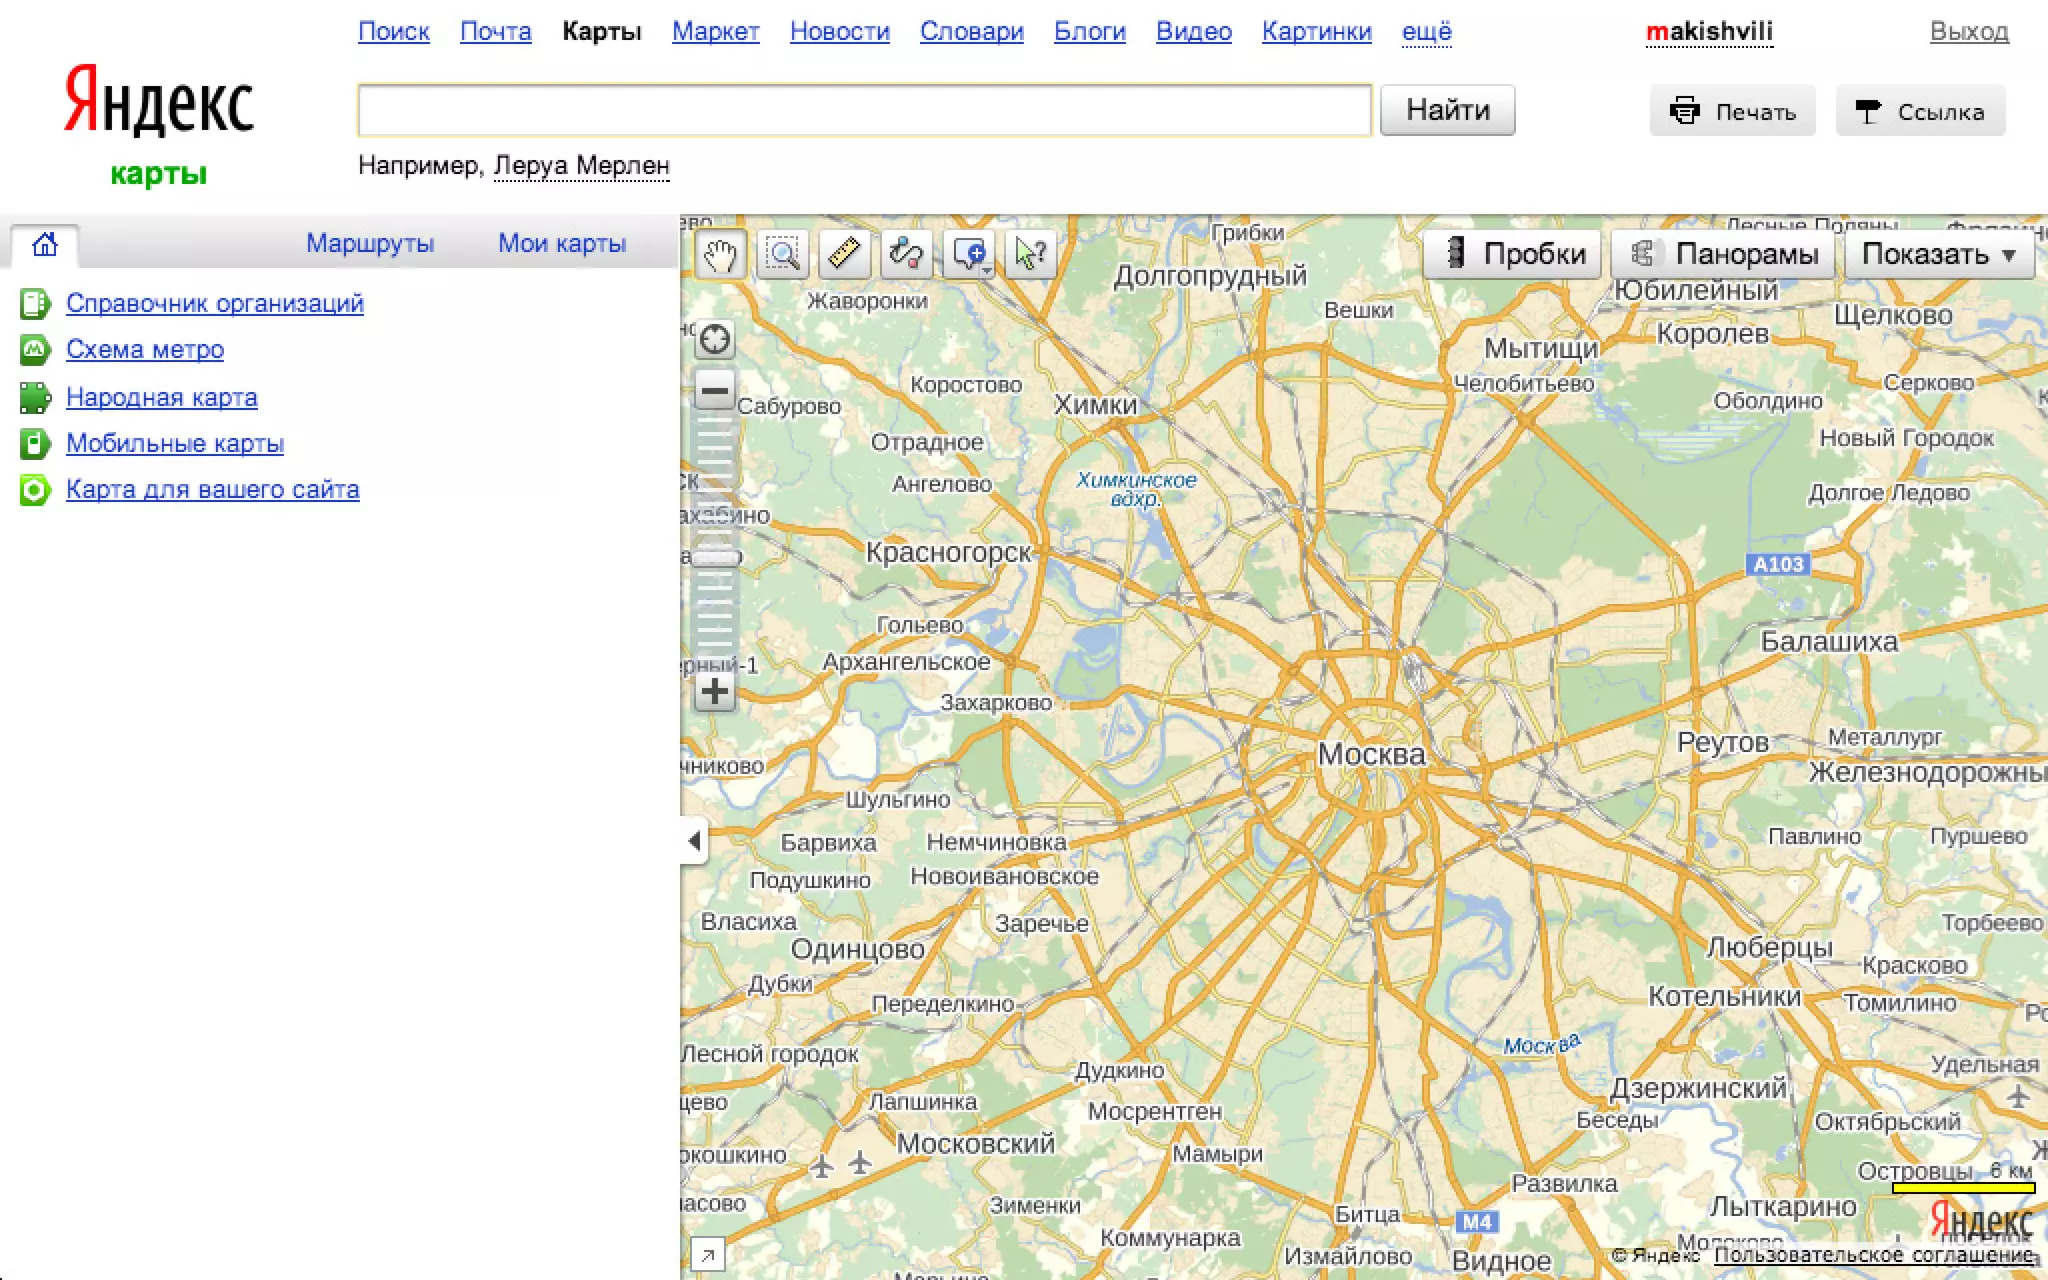This screenshot has height=1280, width=2048.
Task: Zoom in with the plus button
Action: coord(714,691)
